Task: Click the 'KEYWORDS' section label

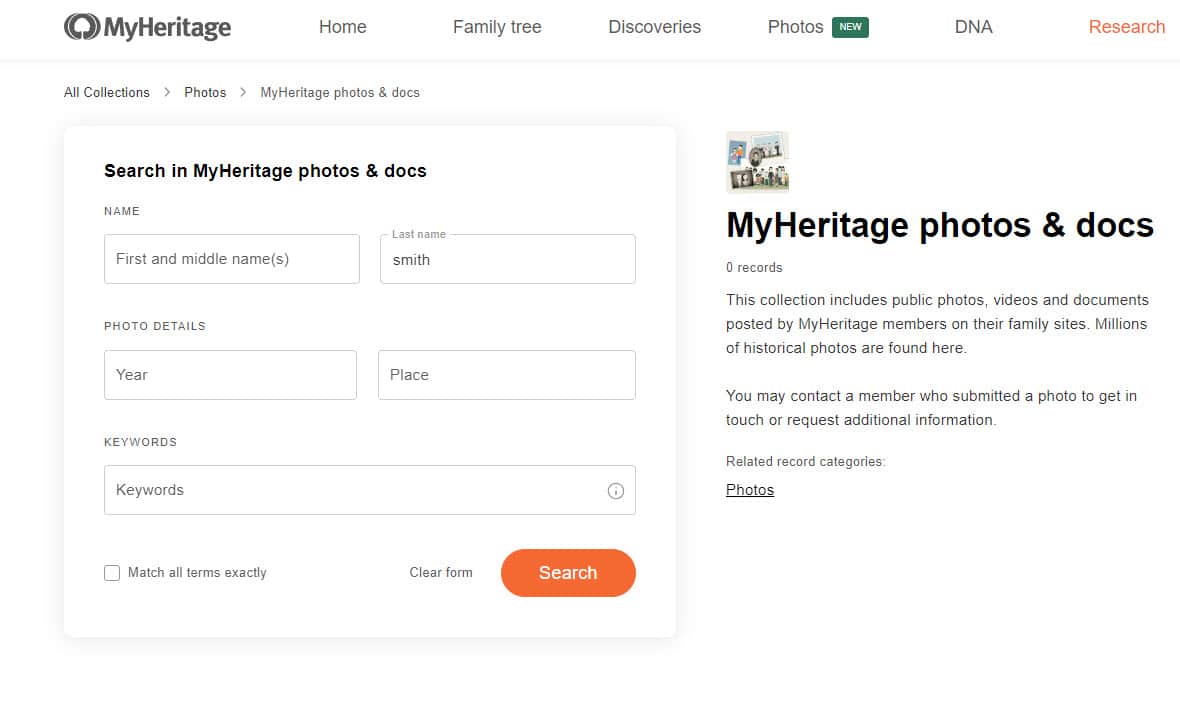Action: pos(141,442)
